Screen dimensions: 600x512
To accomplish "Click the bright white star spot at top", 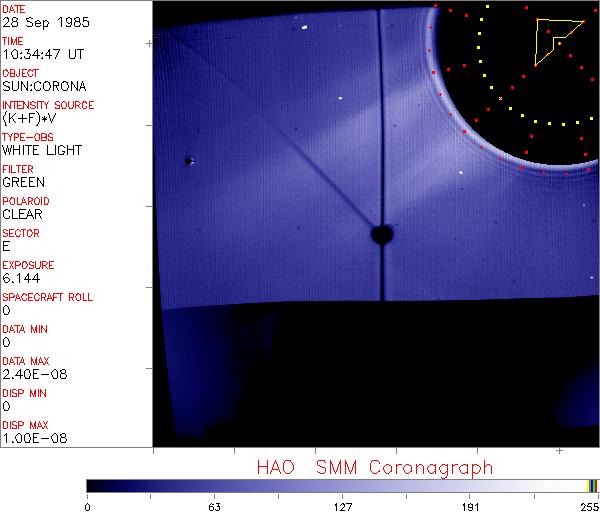I will (303, 29).
